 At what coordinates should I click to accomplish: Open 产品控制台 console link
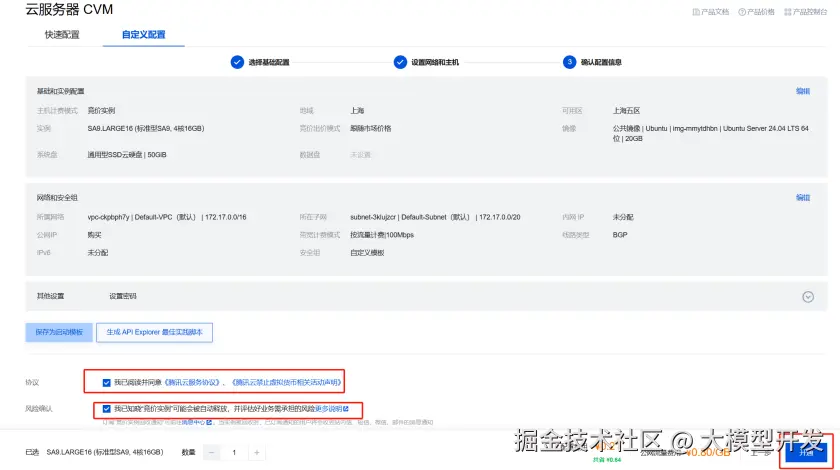coord(805,12)
